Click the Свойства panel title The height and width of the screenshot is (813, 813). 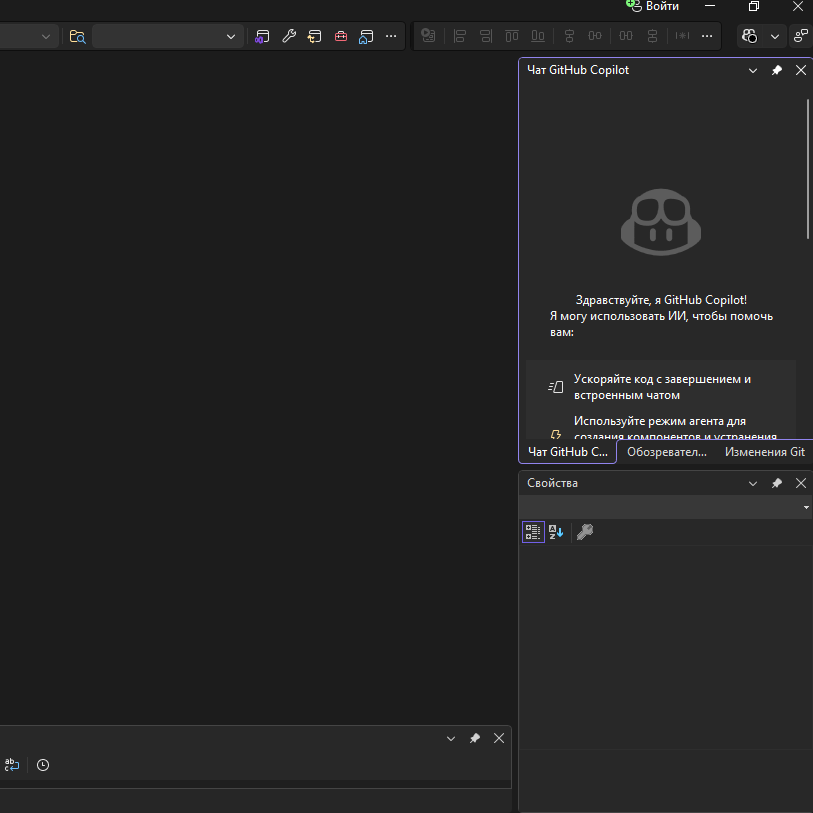[x=552, y=483]
